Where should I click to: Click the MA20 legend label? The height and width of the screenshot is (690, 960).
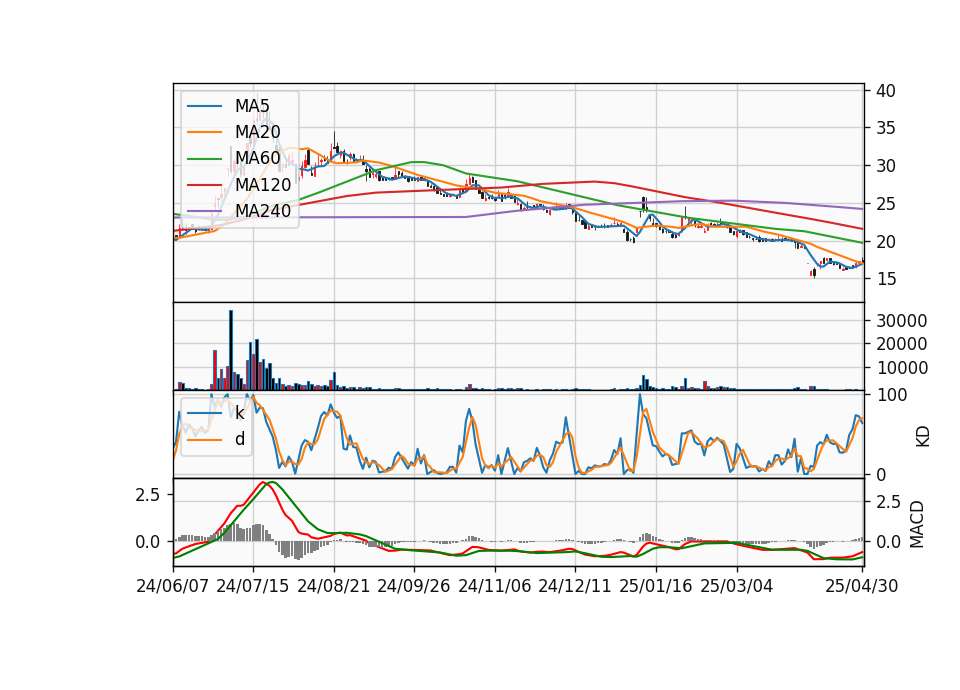pos(257,132)
